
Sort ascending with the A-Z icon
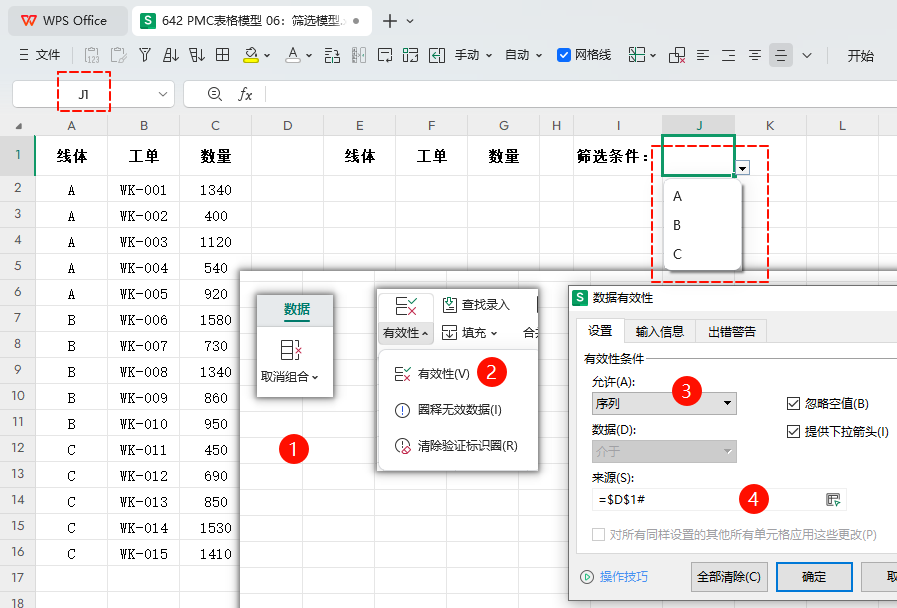click(170, 55)
